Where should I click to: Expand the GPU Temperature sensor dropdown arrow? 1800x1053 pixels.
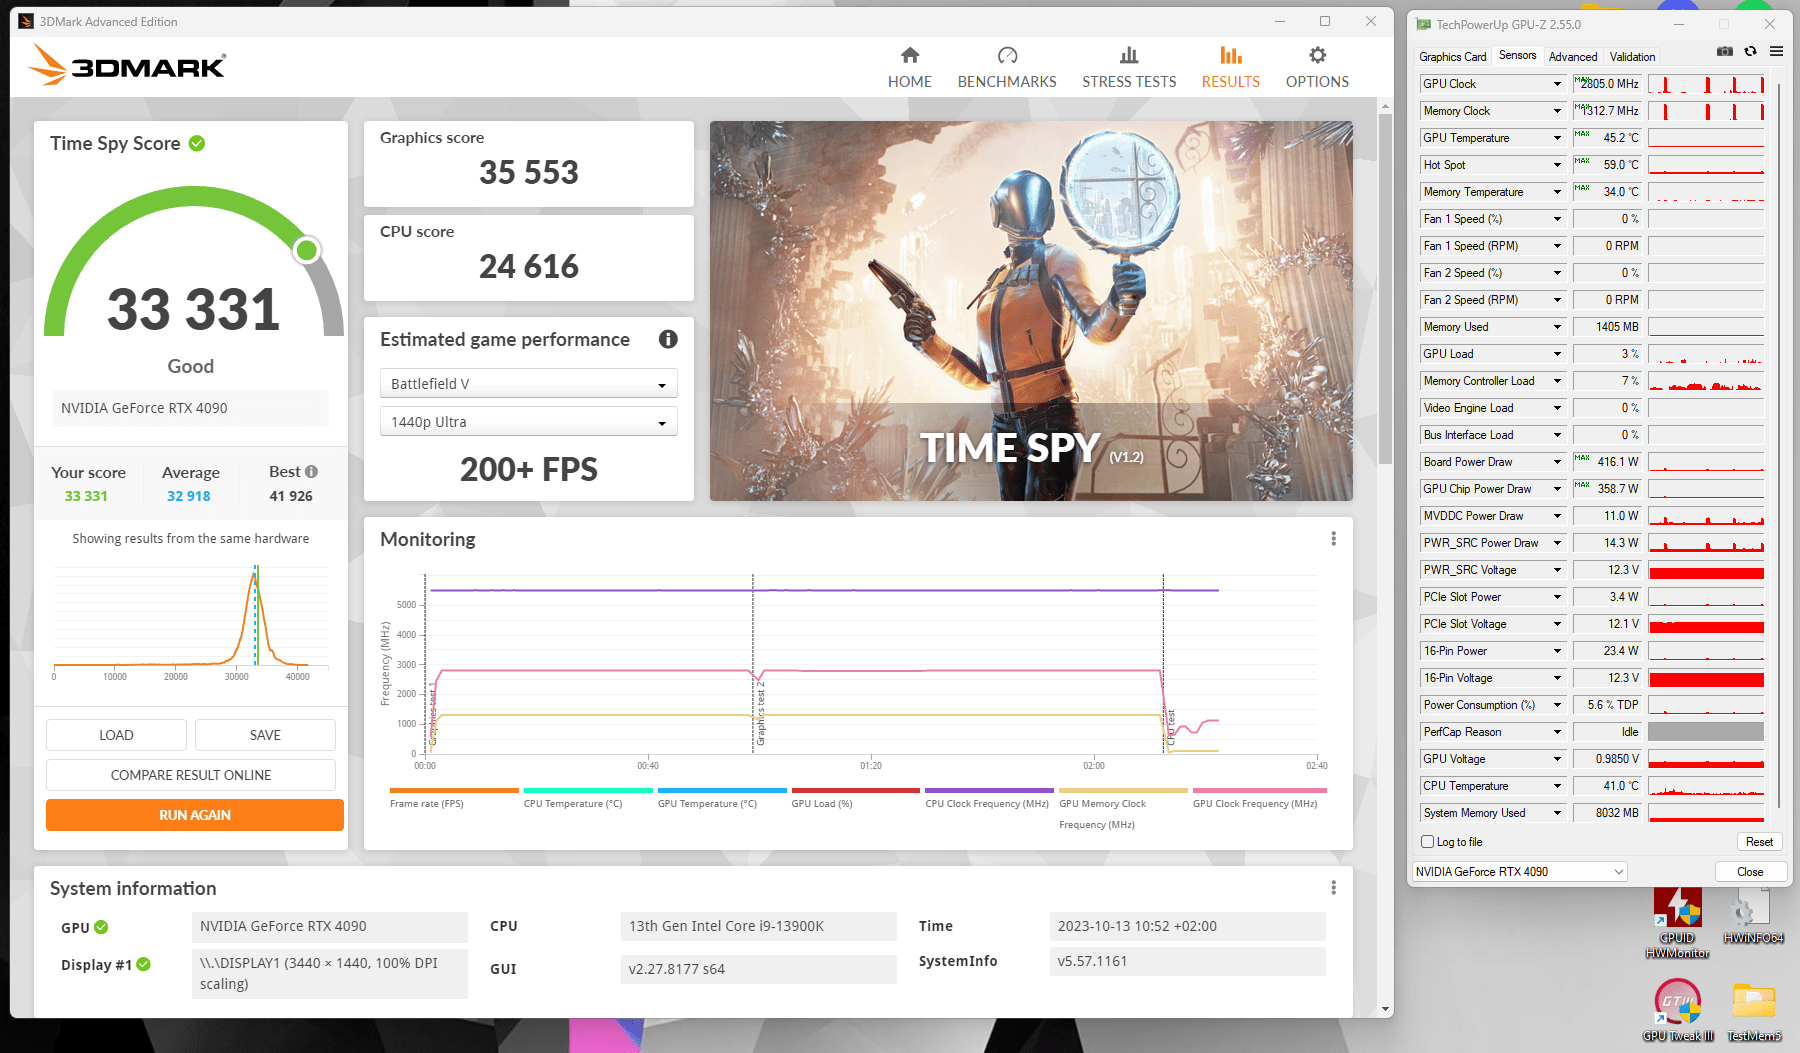[x=1557, y=138]
